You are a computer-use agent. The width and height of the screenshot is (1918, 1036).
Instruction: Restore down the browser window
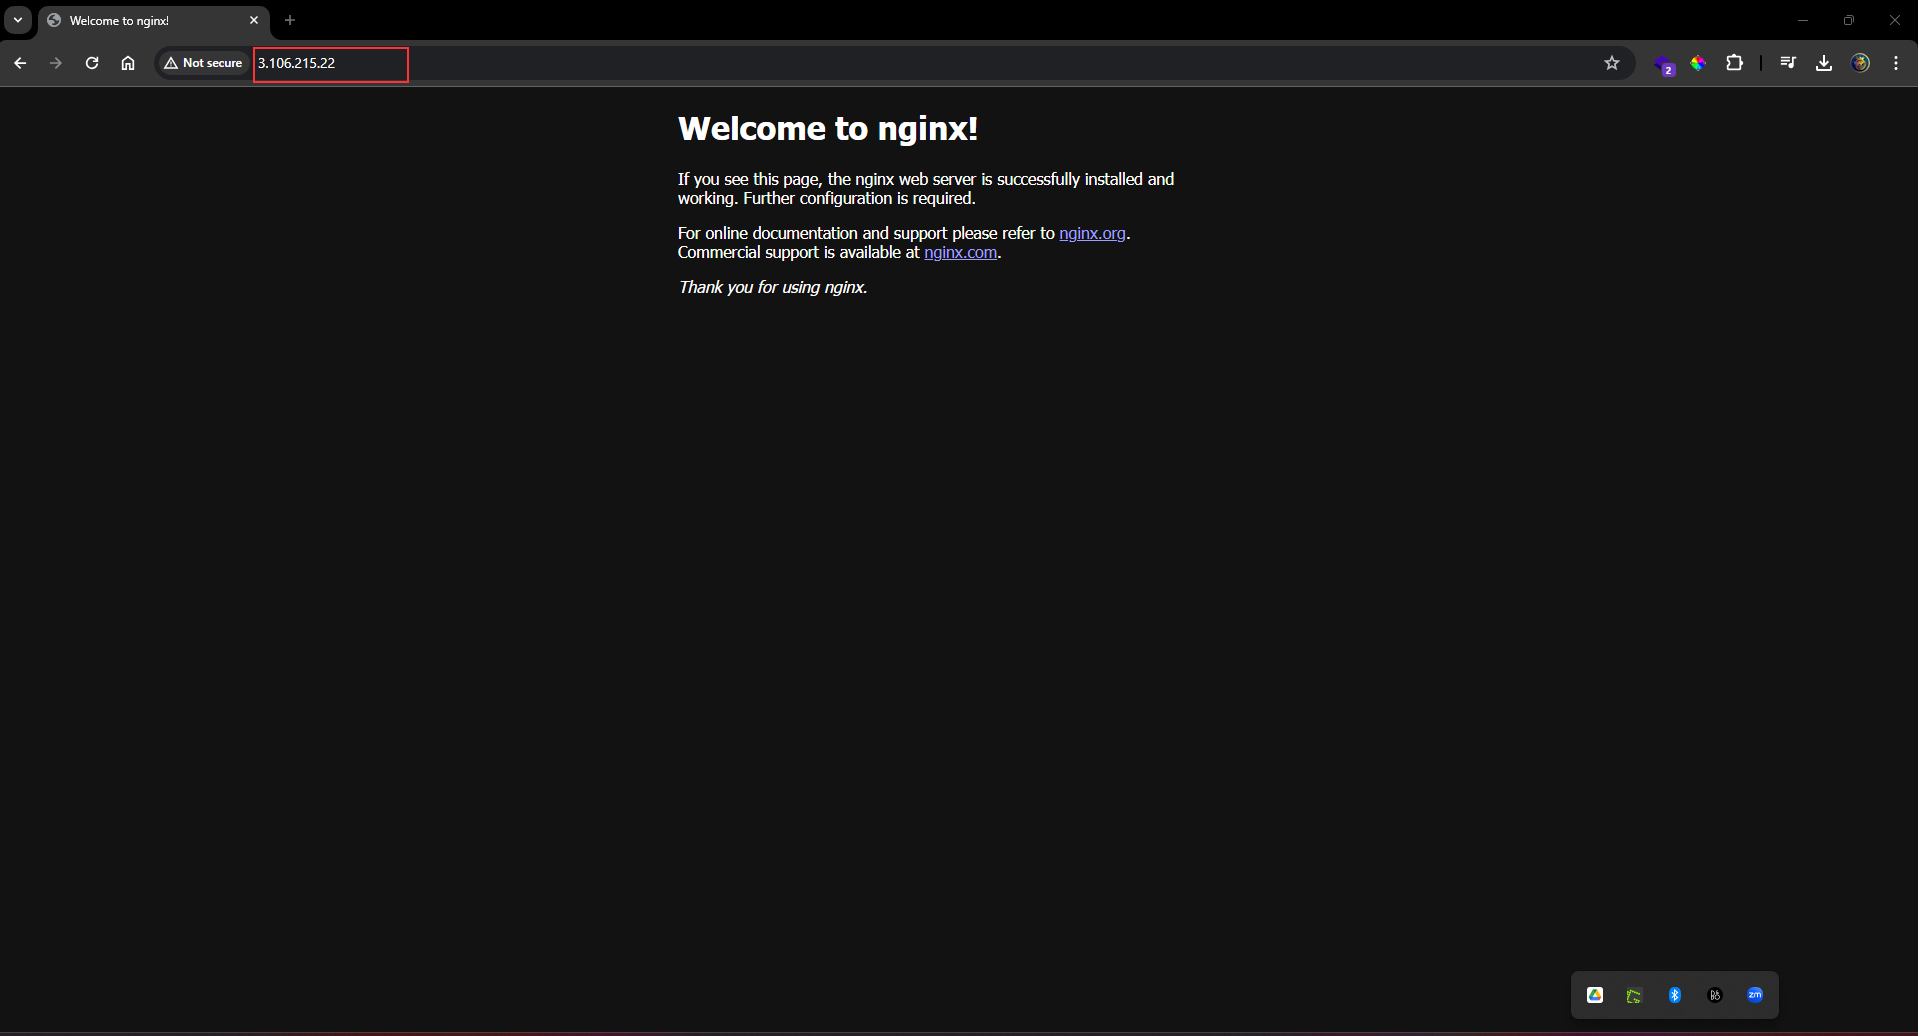1849,20
